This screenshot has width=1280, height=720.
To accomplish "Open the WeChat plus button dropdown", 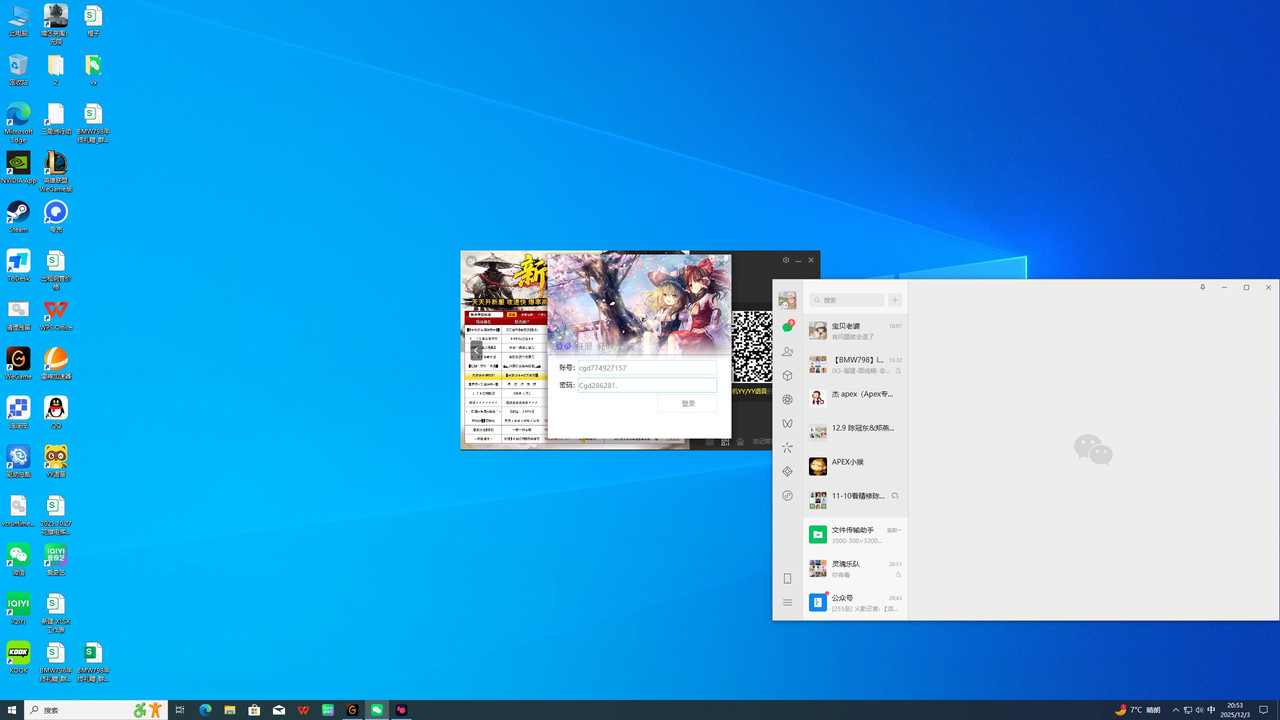I will [x=895, y=300].
